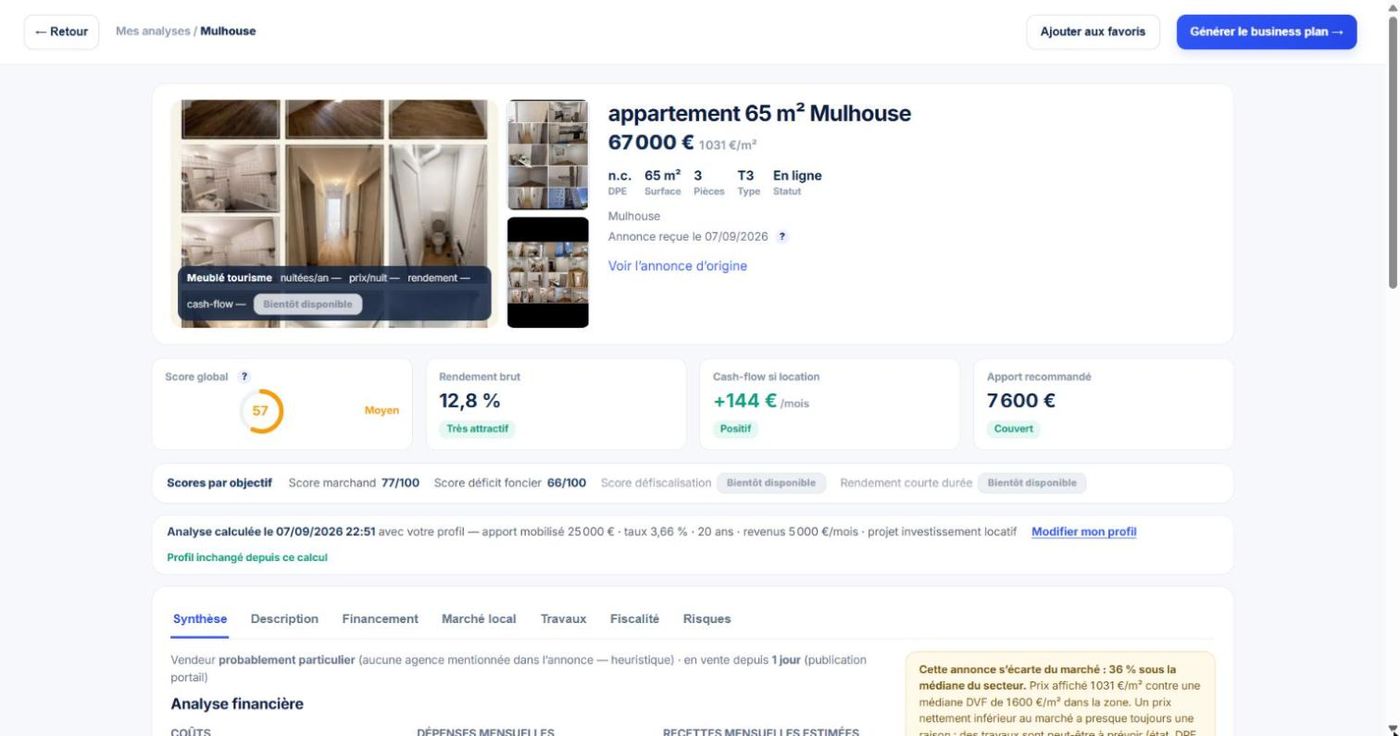Open the upper small photo thumbnail
The width and height of the screenshot is (1400, 736).
coord(548,154)
